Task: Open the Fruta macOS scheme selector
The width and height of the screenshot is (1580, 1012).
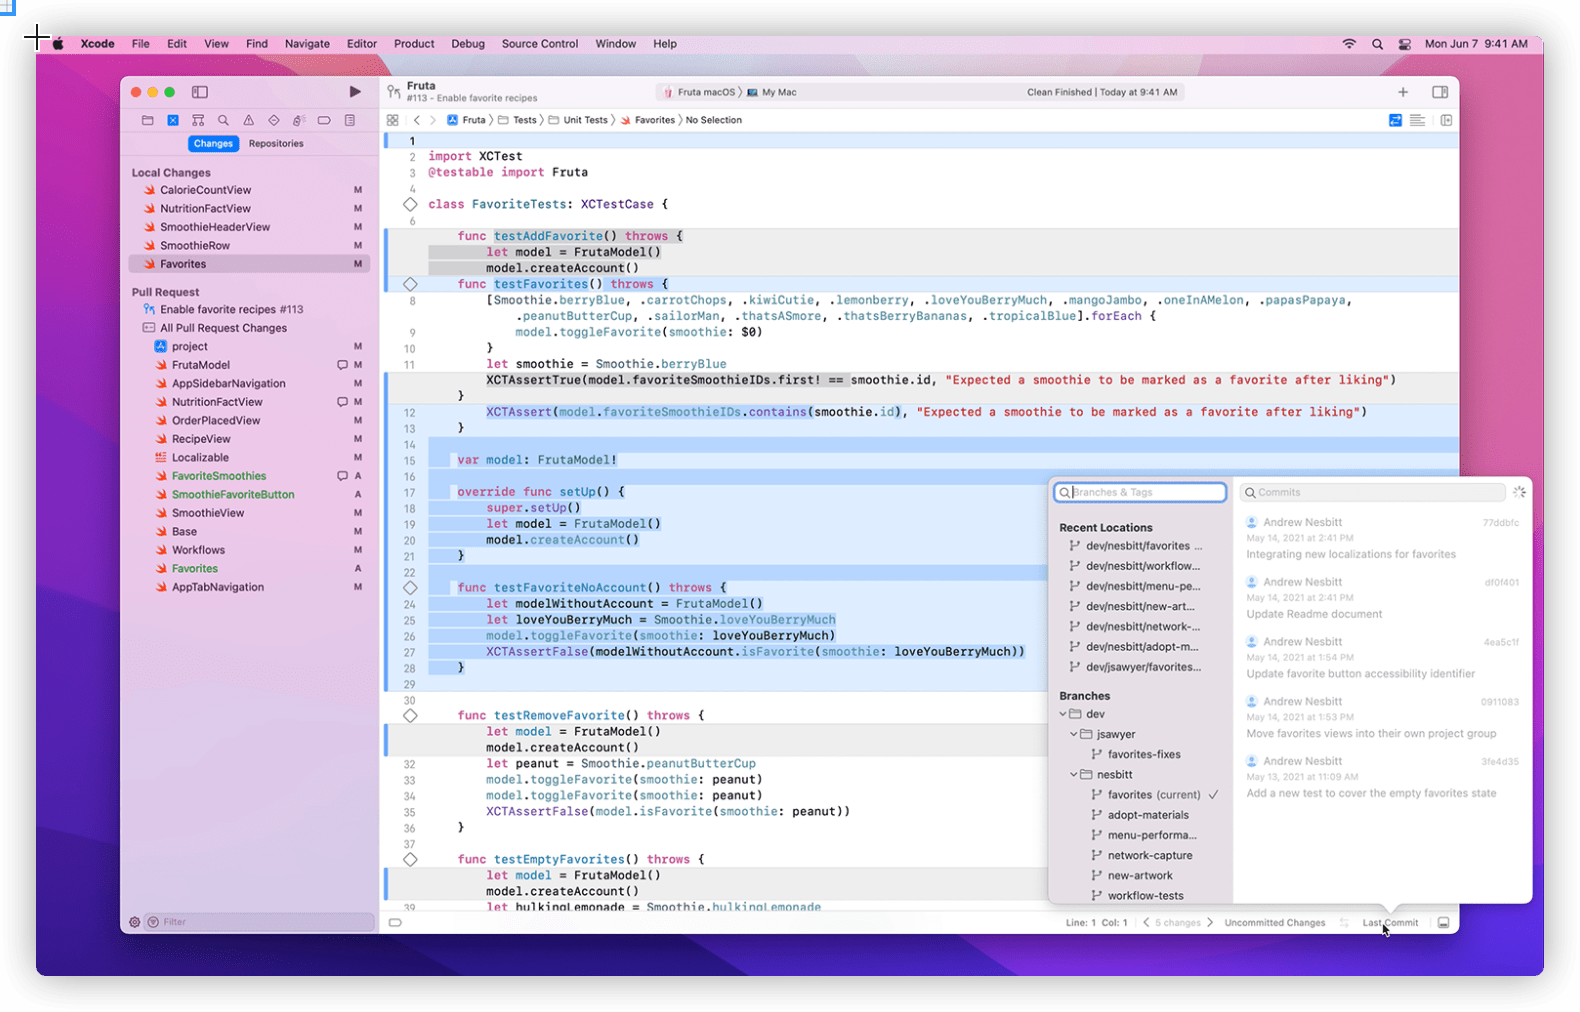Action: (x=699, y=92)
